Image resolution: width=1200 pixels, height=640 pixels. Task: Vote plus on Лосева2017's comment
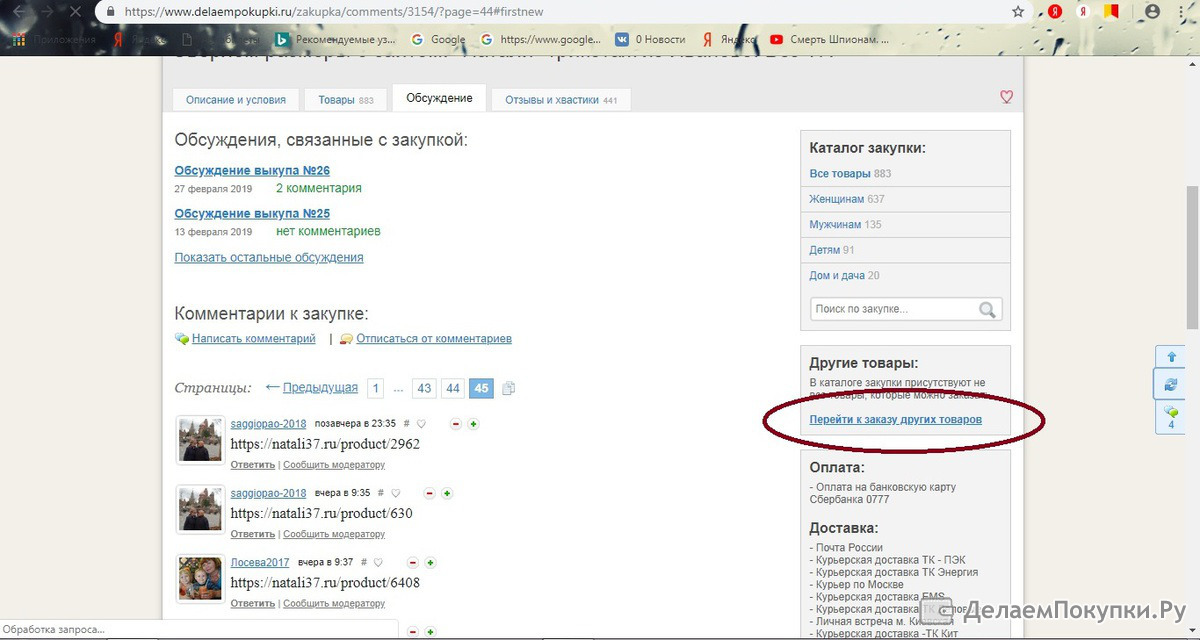pyautogui.click(x=430, y=562)
